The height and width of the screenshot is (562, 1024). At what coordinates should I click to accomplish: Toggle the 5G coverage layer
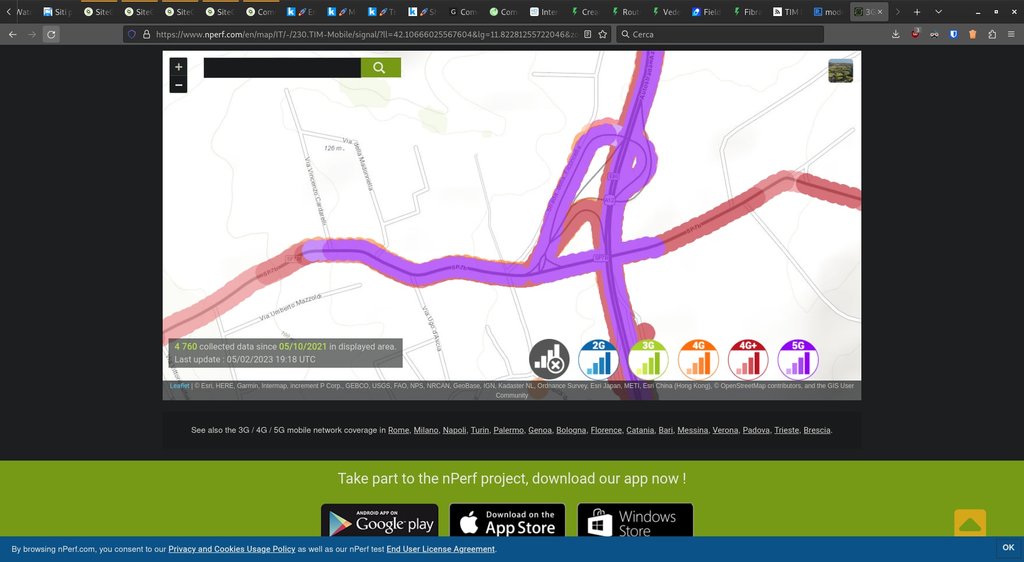click(798, 359)
